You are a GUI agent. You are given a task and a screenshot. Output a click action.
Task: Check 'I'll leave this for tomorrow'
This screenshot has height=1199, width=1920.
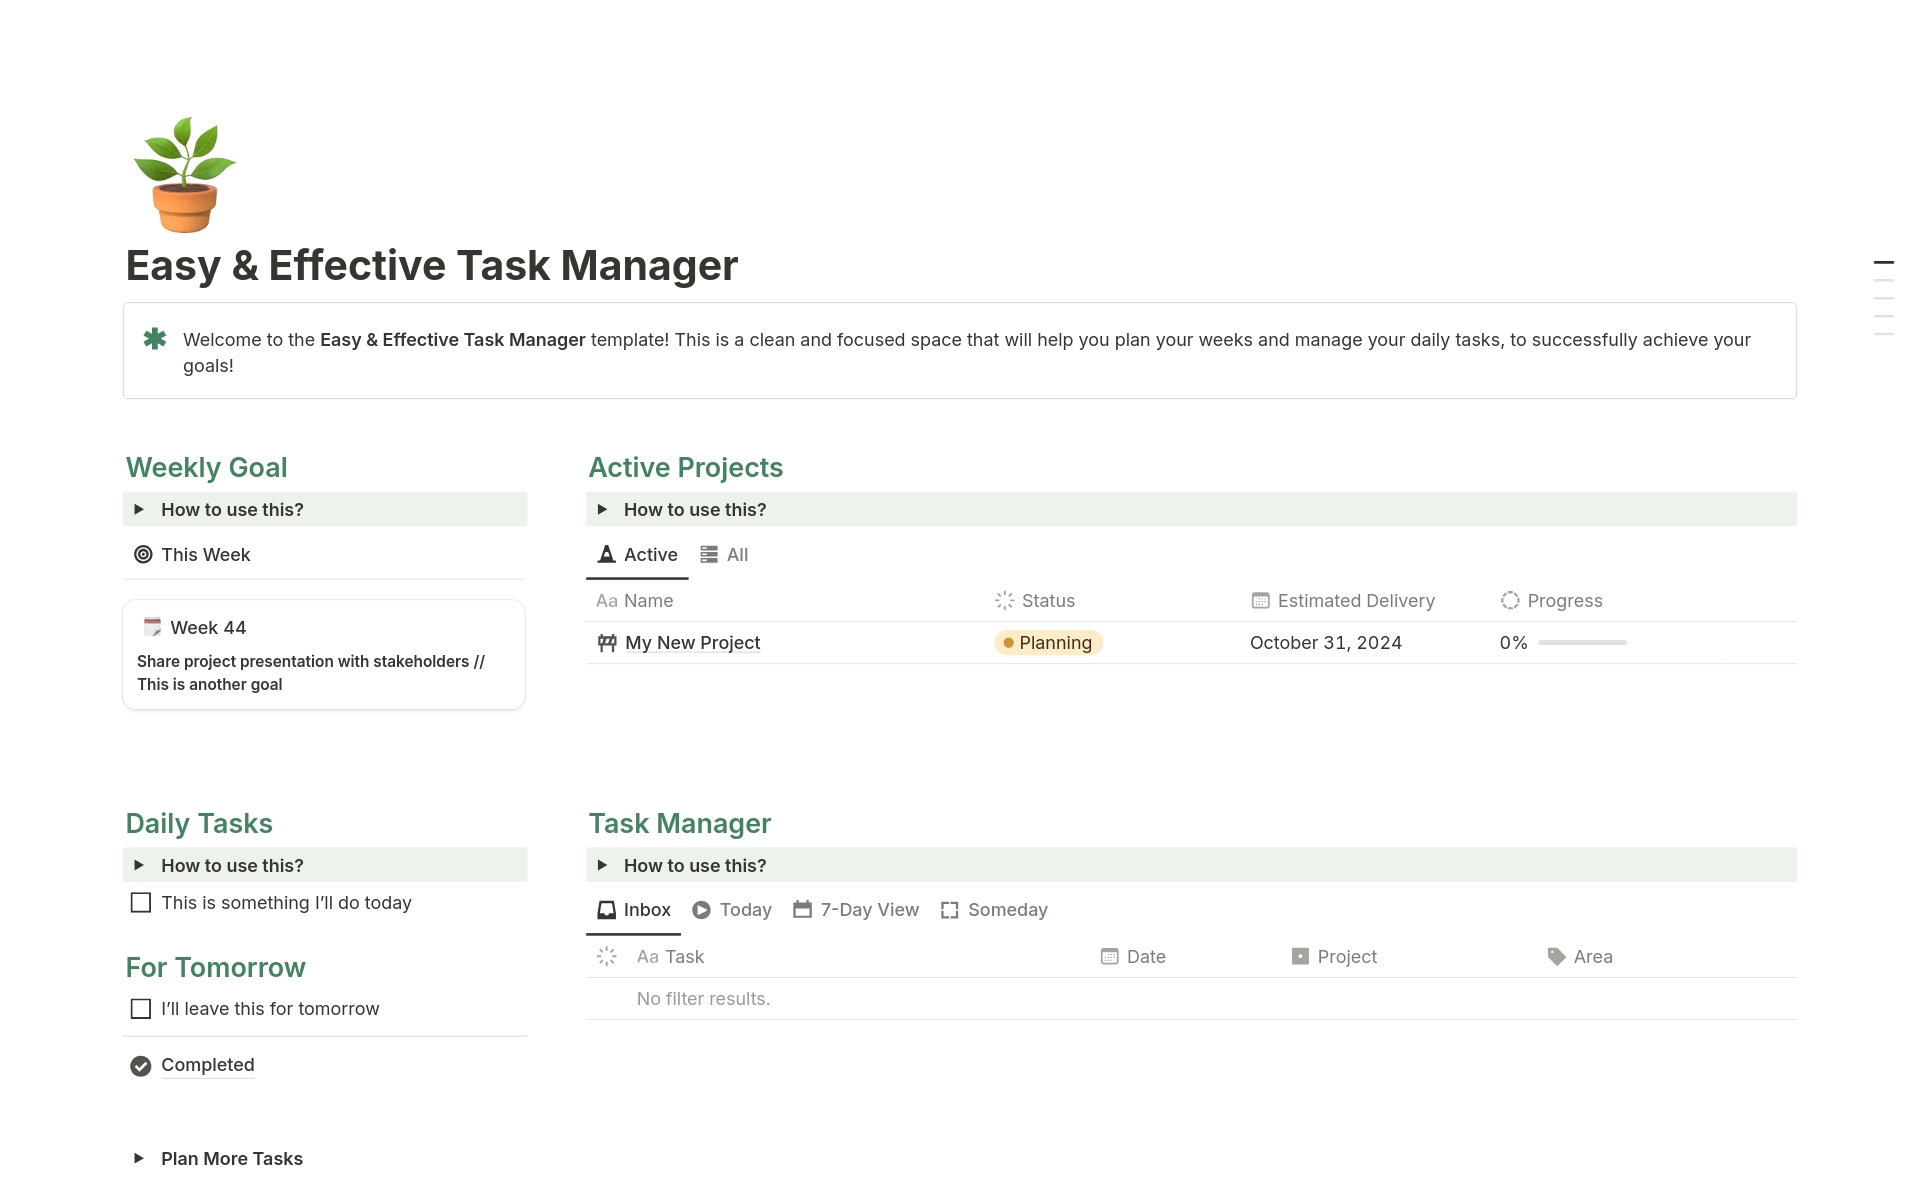coord(140,1008)
